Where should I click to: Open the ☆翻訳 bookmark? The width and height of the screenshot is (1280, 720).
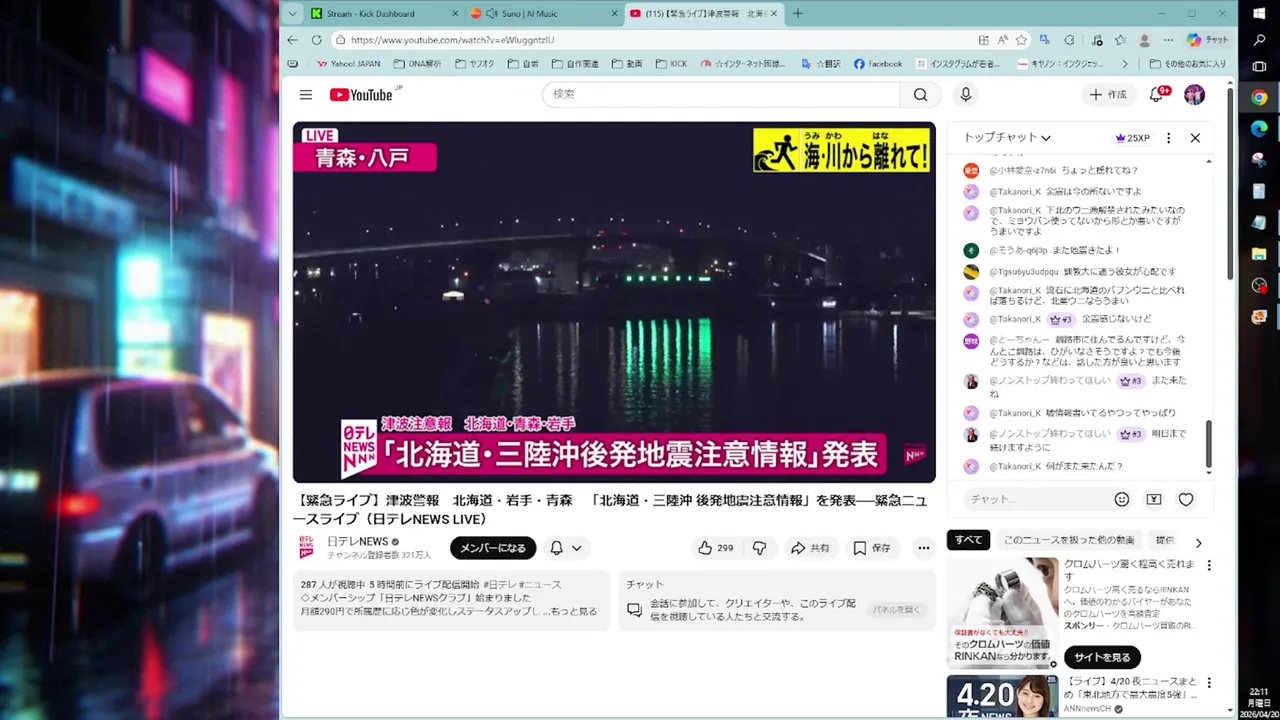point(820,64)
